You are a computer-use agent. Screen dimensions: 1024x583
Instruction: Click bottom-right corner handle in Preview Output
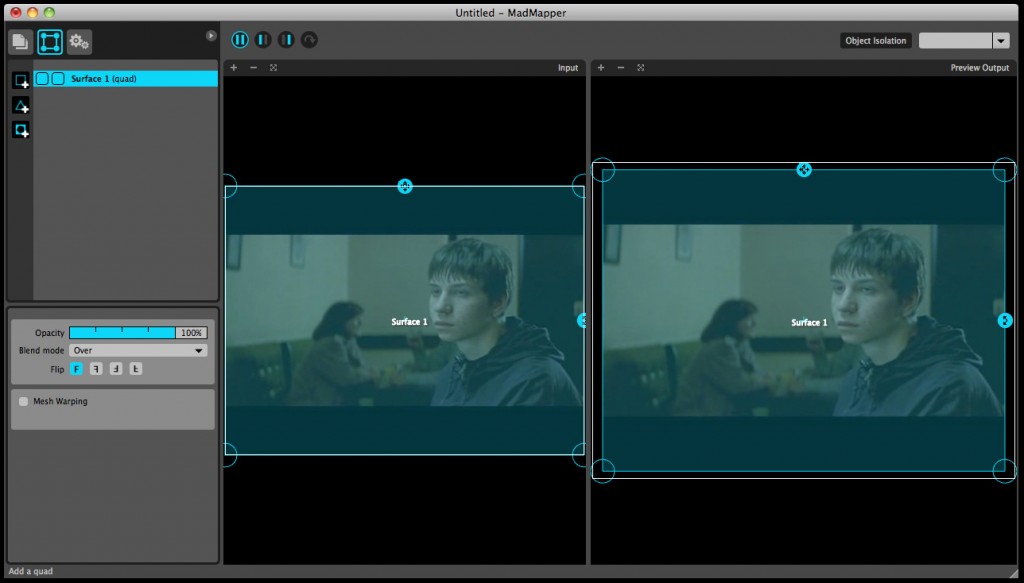point(1004,471)
